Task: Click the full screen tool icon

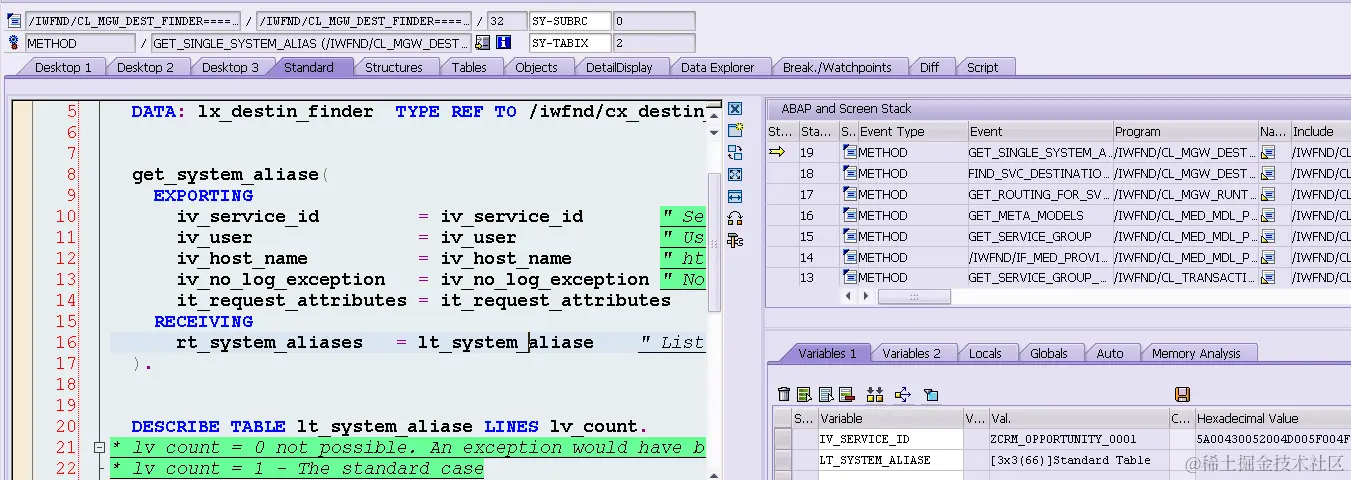Action: (x=735, y=175)
